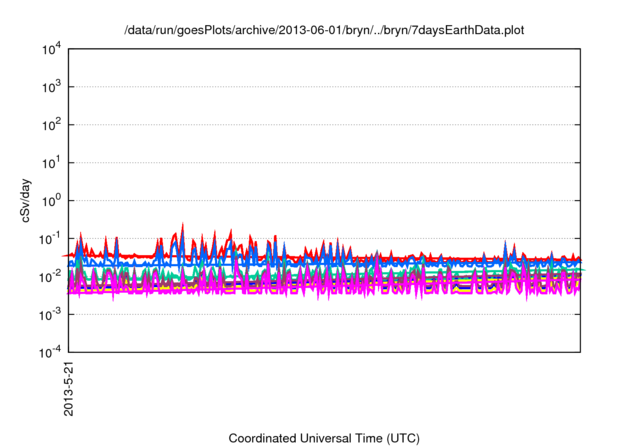Click the 10^0 y-axis tick label
The width and height of the screenshot is (640, 448).
[51, 200]
